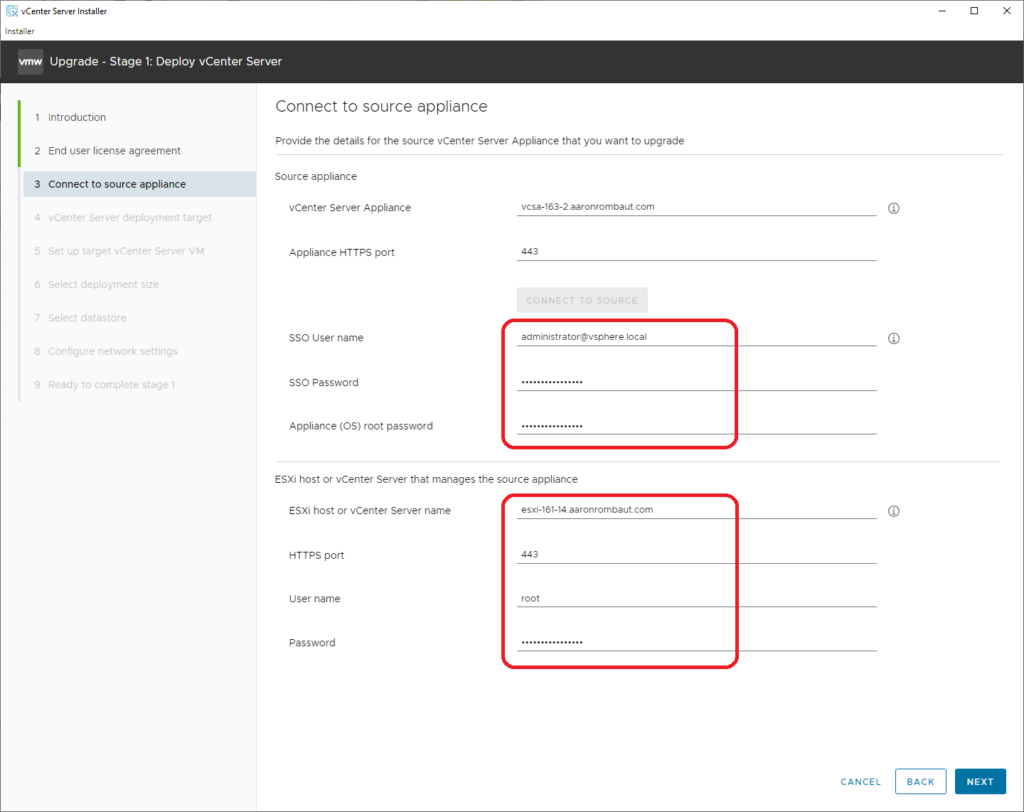1024x812 pixels.
Task: Click info icon beside ESXi host name field
Action: click(x=894, y=511)
